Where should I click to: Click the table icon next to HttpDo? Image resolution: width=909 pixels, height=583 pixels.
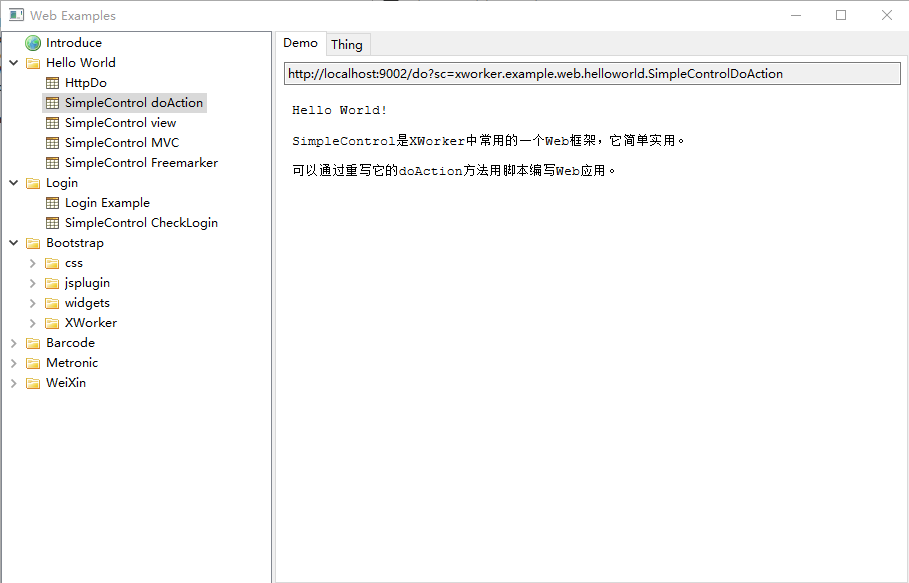[x=52, y=83]
